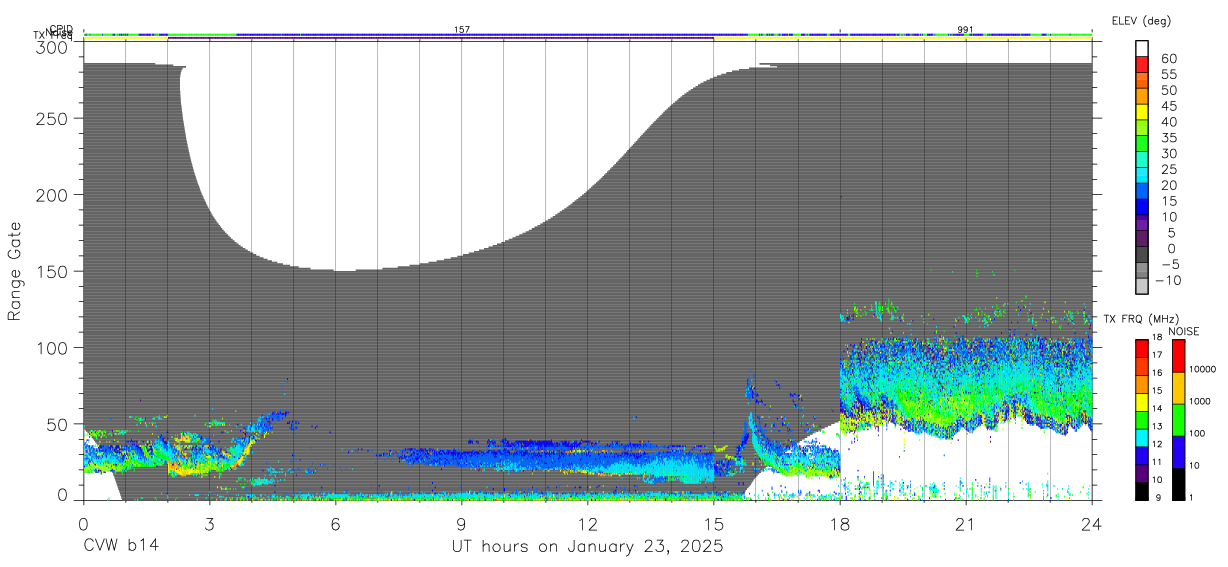Click the '18' tick on UT hours axis
1228x567 pixels.
click(x=840, y=523)
